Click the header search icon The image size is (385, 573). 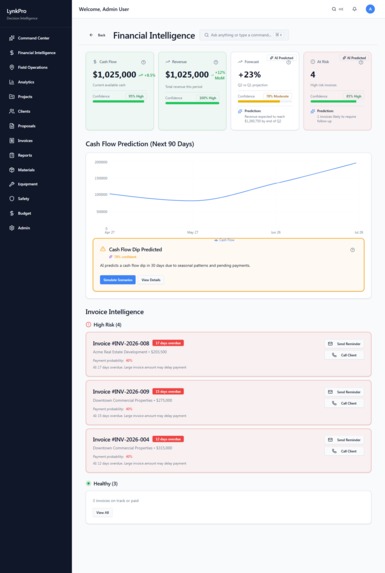[x=334, y=9]
